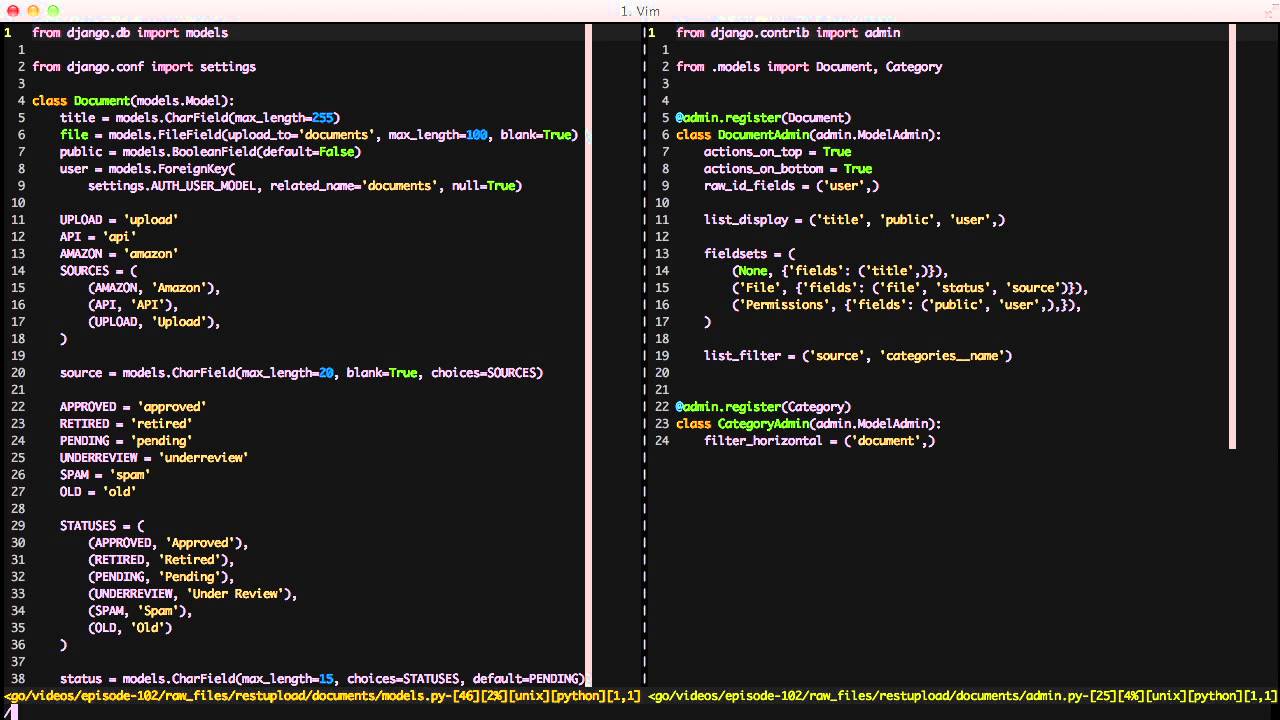Click the "APPROVED = 'approved'" line
Screen dimensions: 1280x720
click(x=133, y=407)
